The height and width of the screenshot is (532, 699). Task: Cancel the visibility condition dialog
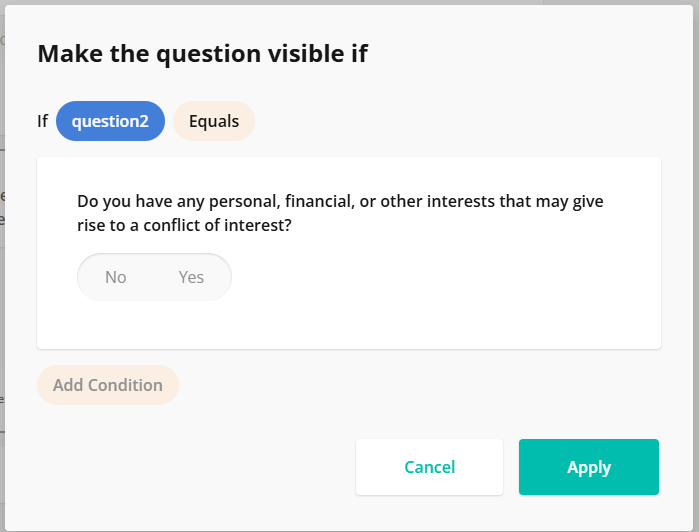pos(429,467)
